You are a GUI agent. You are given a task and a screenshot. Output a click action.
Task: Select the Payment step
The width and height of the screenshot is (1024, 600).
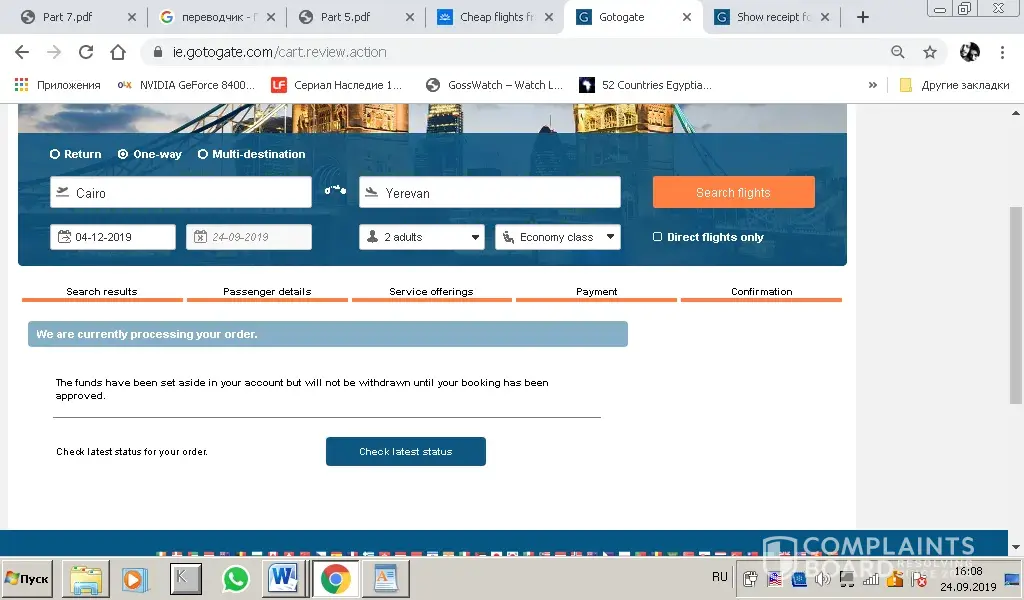tap(596, 292)
